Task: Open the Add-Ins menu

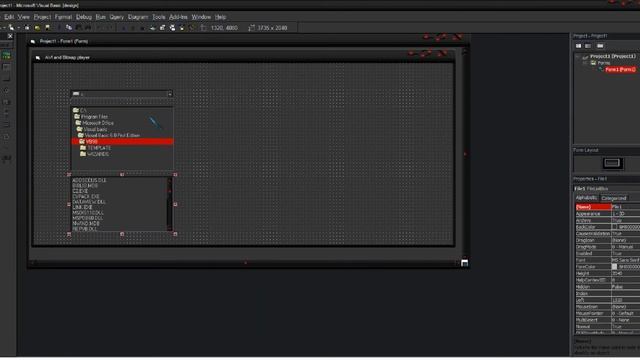Action: coord(178,17)
